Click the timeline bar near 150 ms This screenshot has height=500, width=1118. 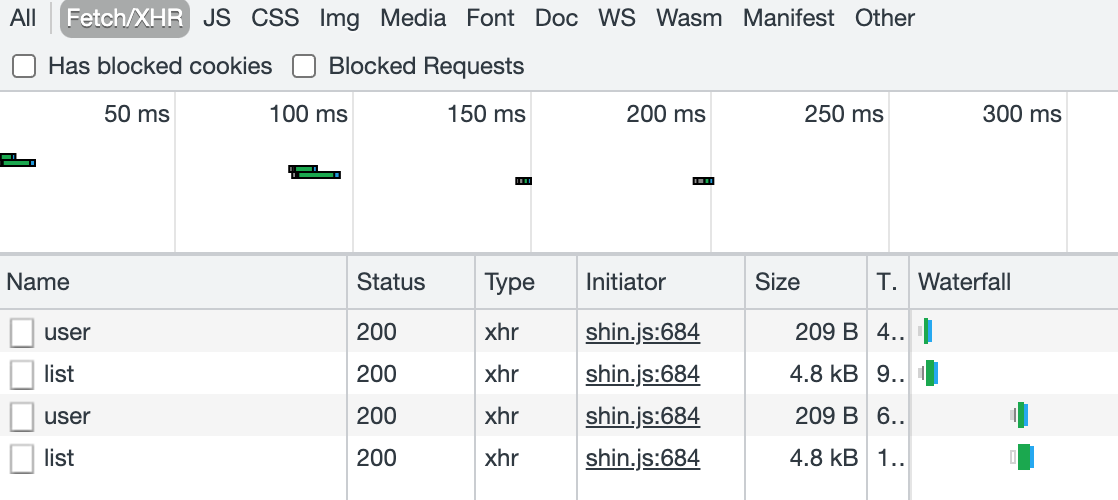pyautogui.click(x=523, y=181)
